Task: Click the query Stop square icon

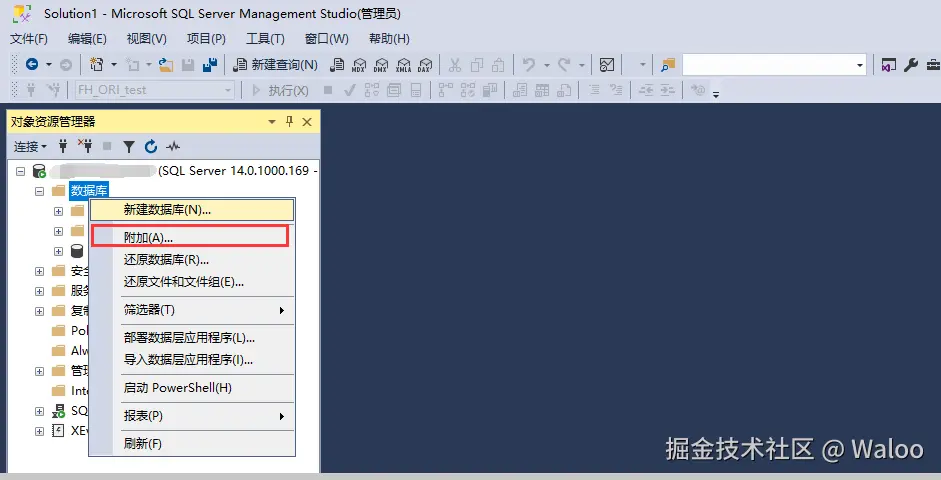Action: [328, 90]
